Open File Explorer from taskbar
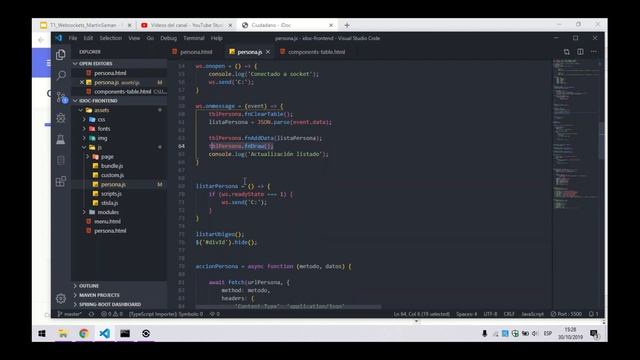Screen dimensions: 640x360 (63, 333)
